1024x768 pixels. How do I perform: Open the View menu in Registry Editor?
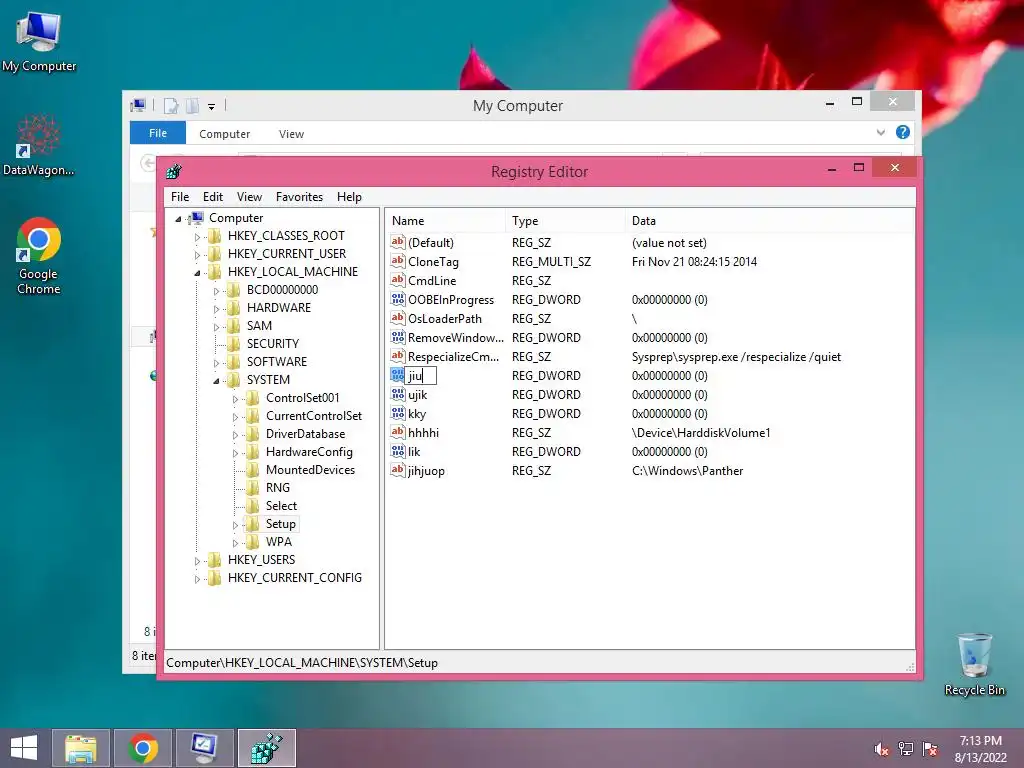(x=249, y=197)
